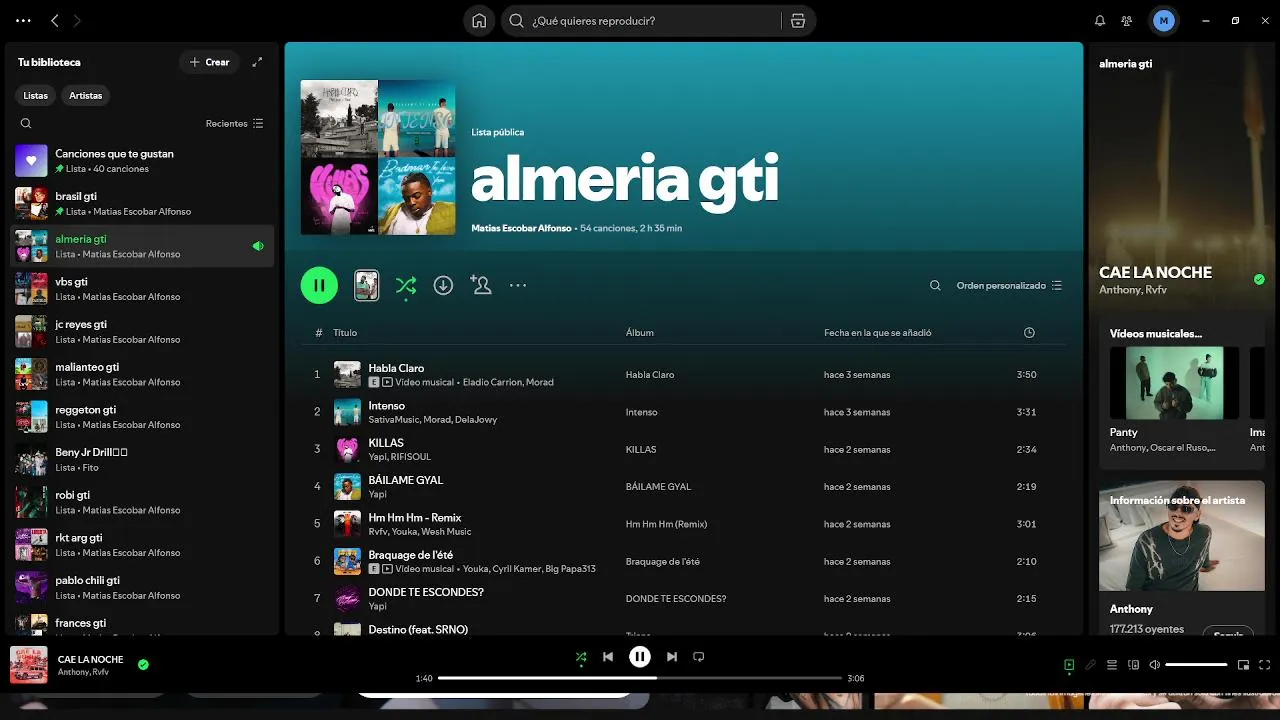Open the KILLAS album link

tap(641, 449)
